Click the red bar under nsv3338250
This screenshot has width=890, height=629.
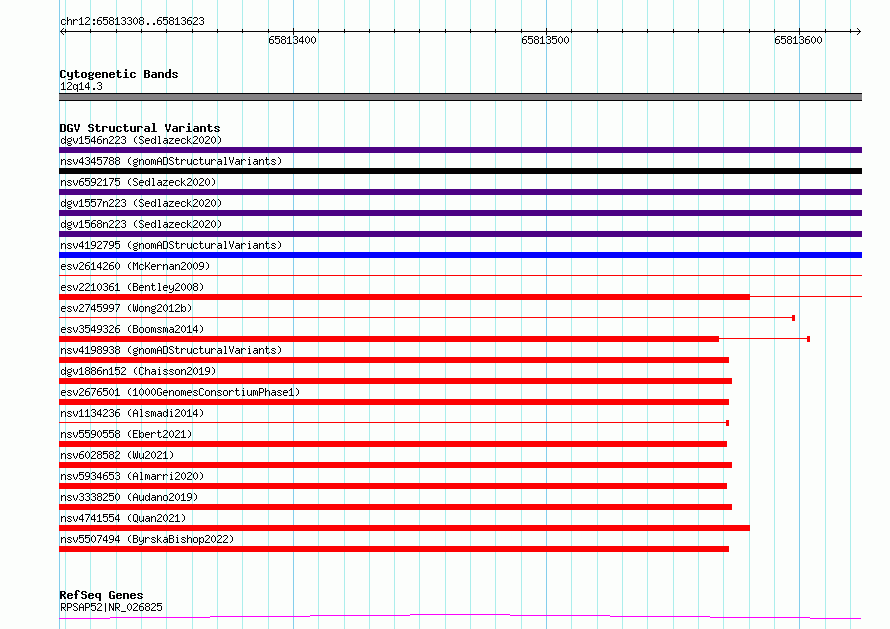[396, 507]
